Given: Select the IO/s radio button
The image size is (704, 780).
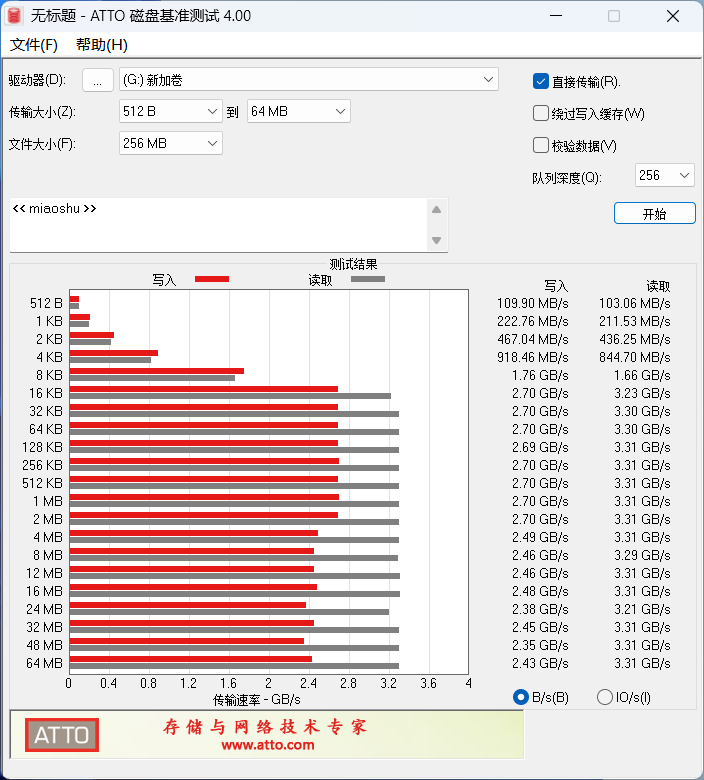Looking at the screenshot, I should pos(604,697).
